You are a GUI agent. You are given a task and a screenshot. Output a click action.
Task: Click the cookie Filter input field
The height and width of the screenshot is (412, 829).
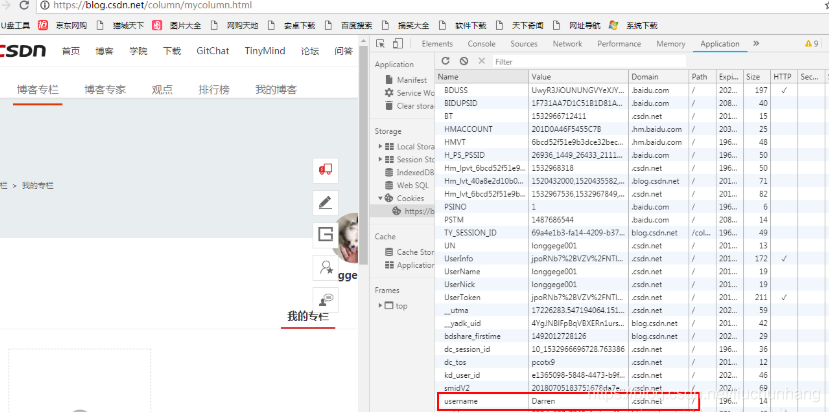[589, 62]
